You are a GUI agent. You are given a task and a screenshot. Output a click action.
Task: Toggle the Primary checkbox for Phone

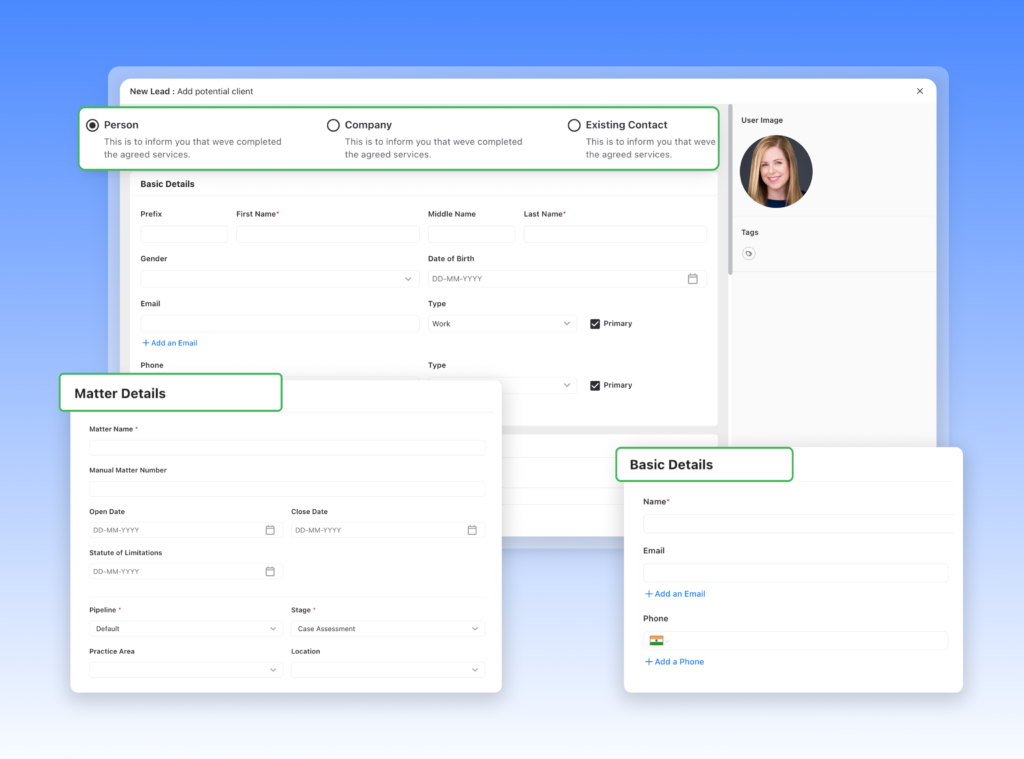click(x=595, y=385)
